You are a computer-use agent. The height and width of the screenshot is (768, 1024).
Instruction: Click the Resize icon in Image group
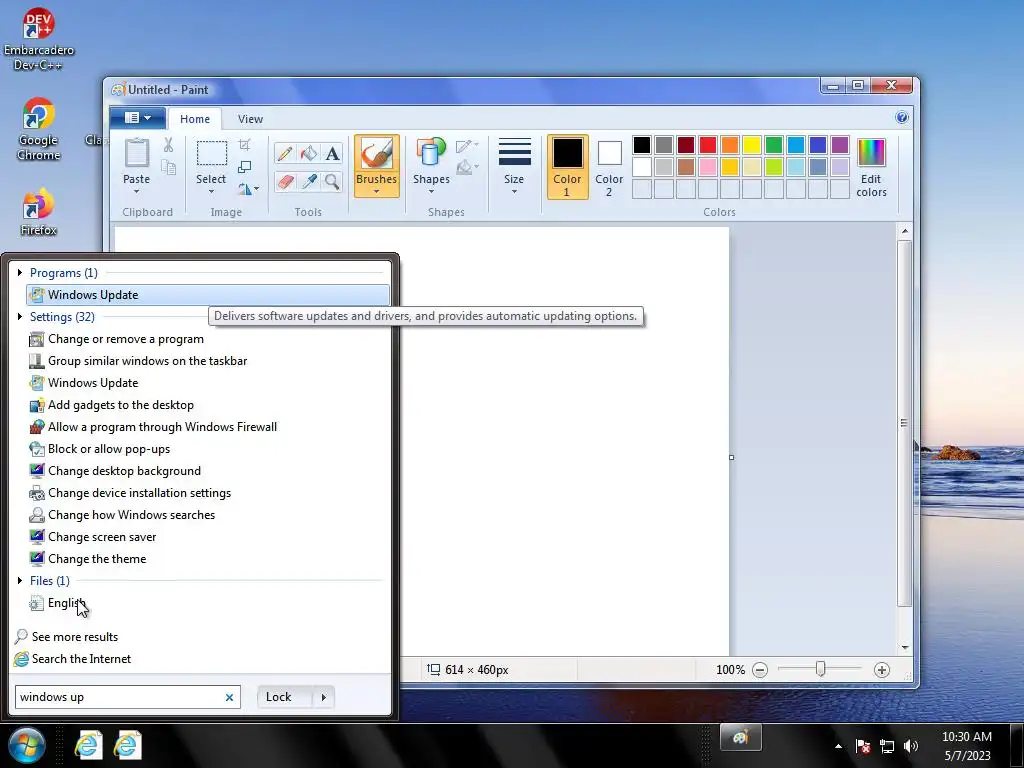coord(245,167)
